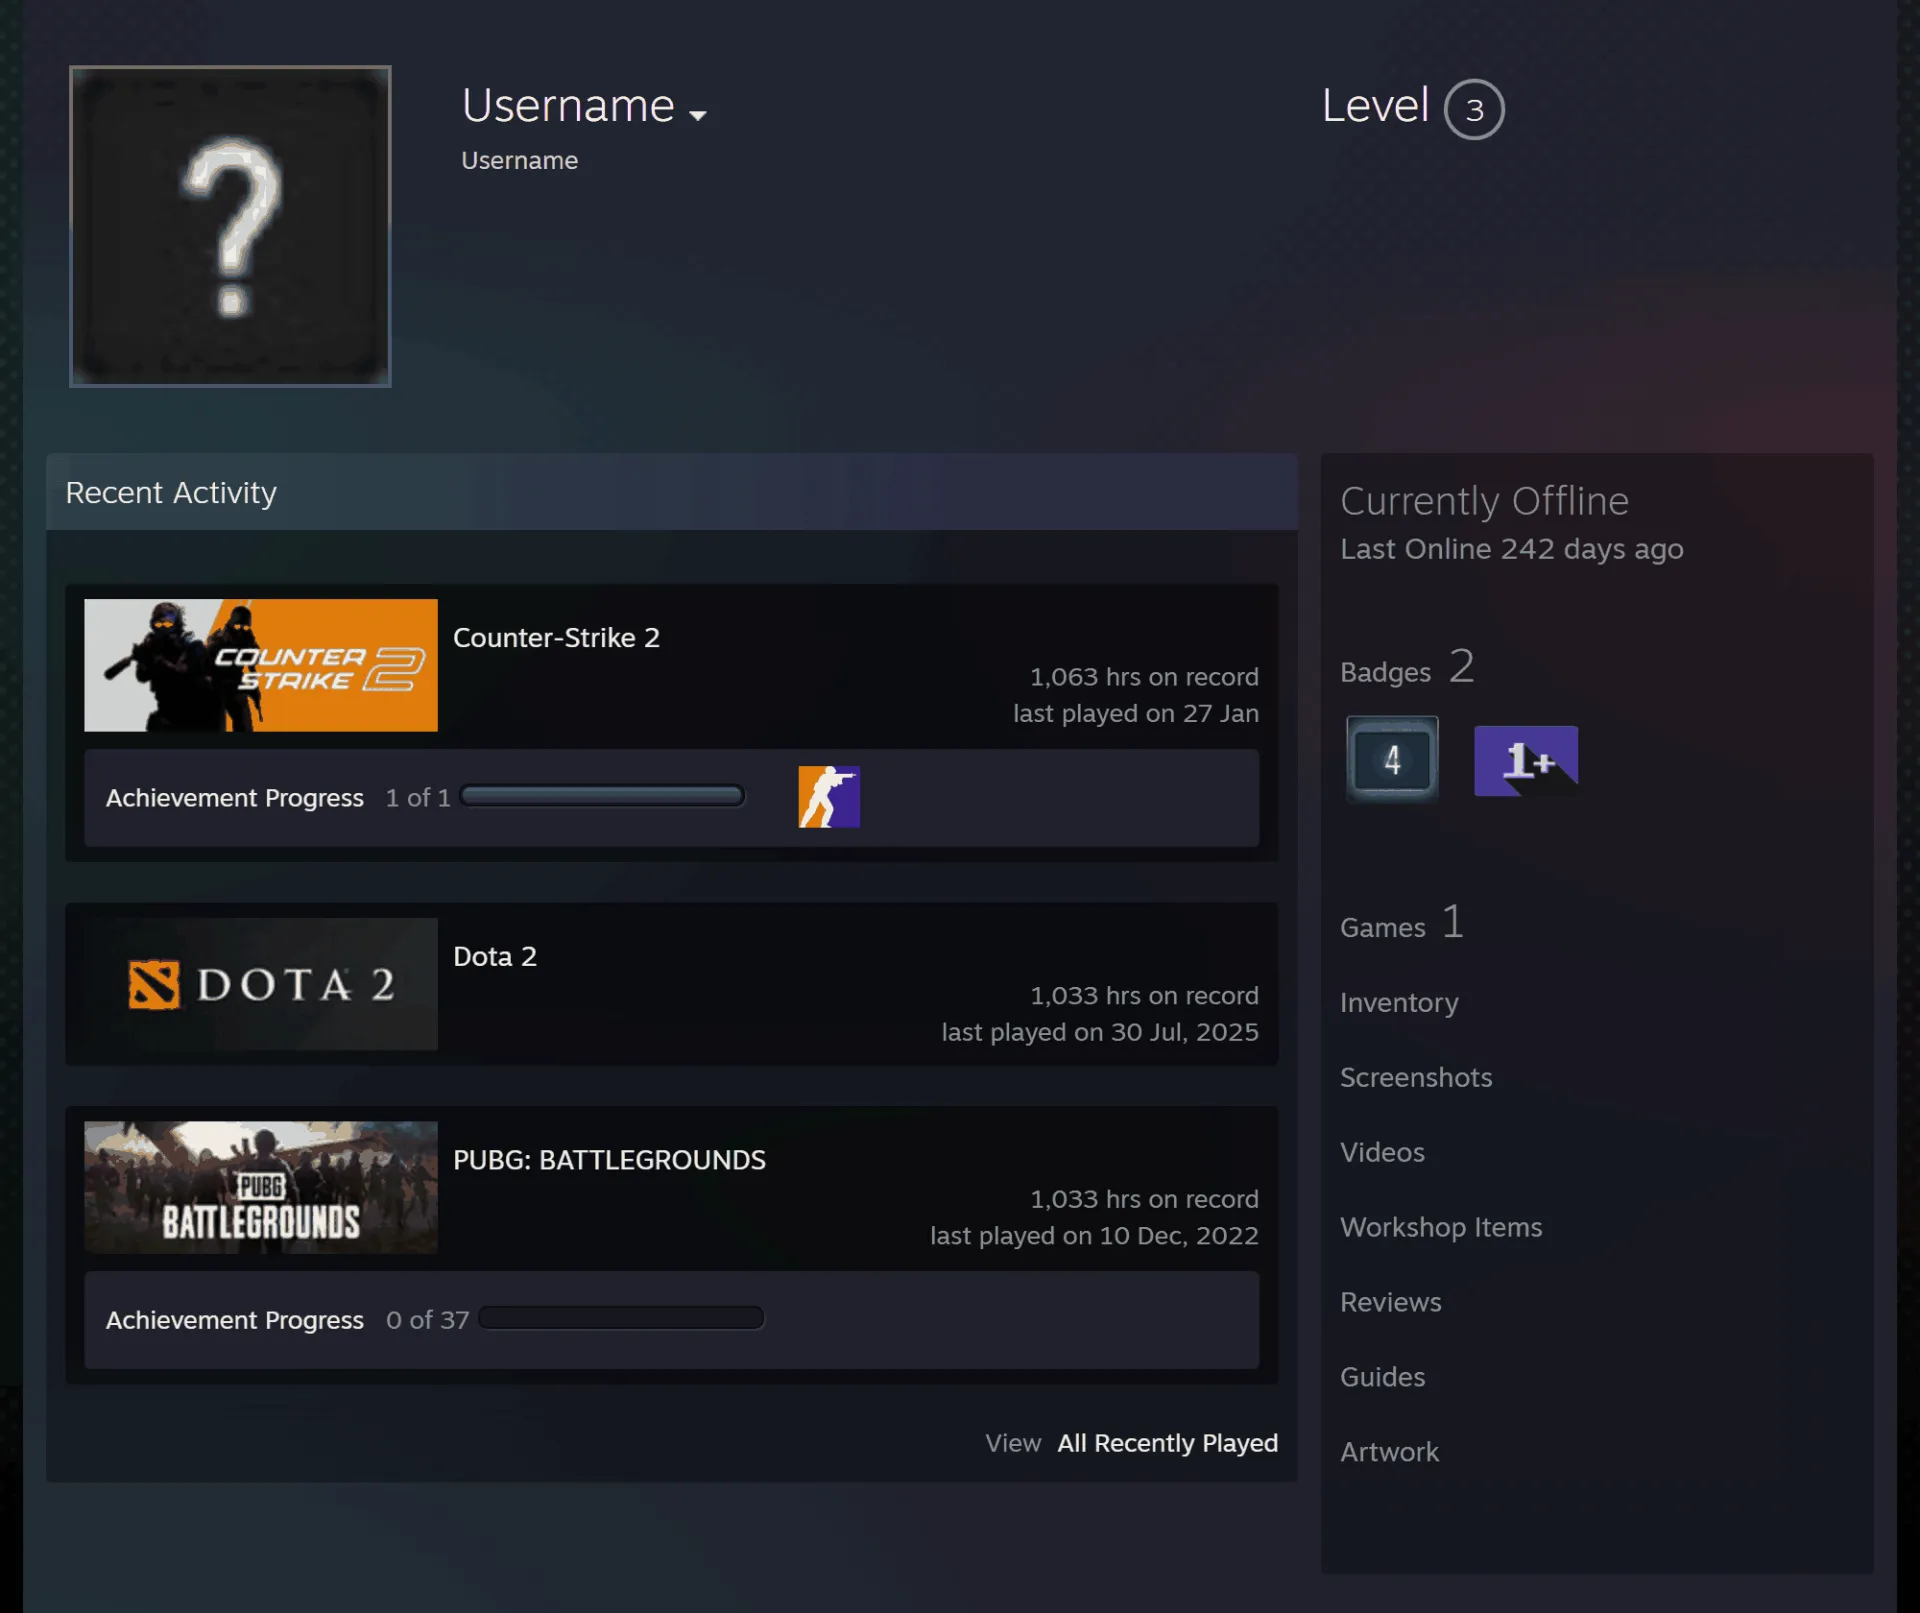Open the Badges section link
Screen dimensions: 1920x1613
[1407, 668]
